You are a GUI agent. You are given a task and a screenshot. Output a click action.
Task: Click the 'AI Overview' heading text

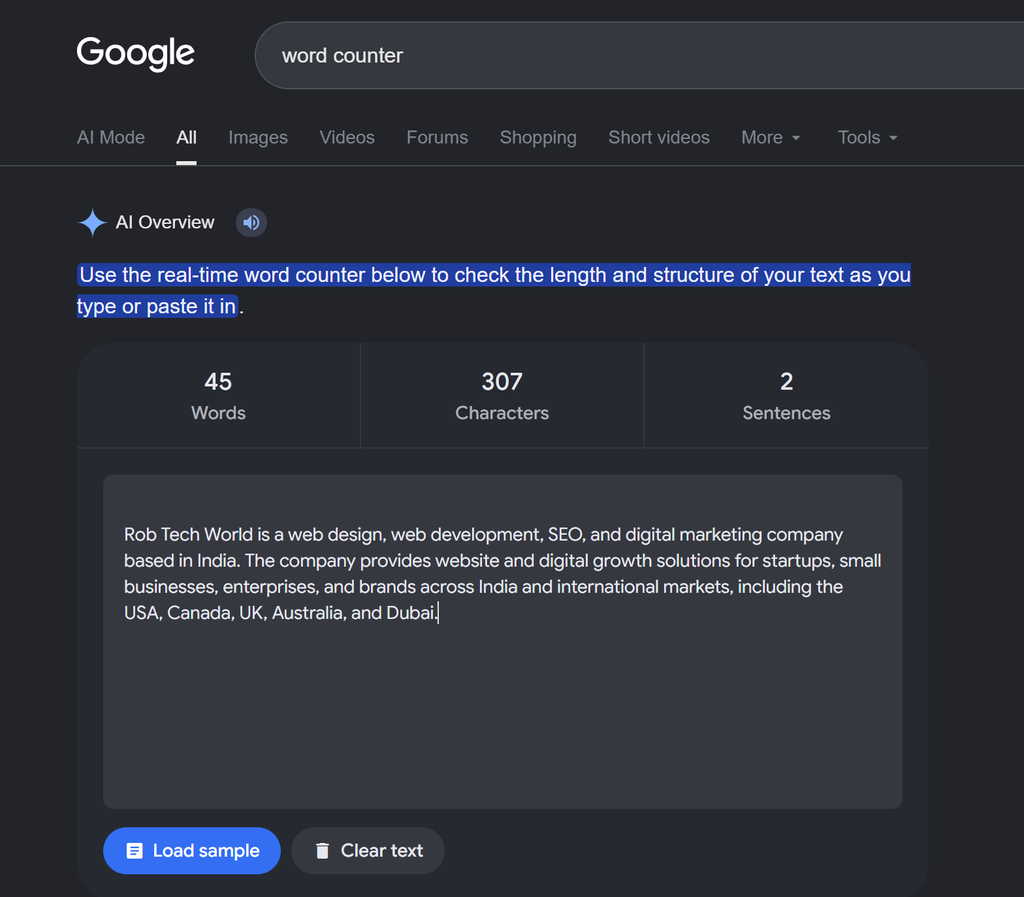click(165, 223)
